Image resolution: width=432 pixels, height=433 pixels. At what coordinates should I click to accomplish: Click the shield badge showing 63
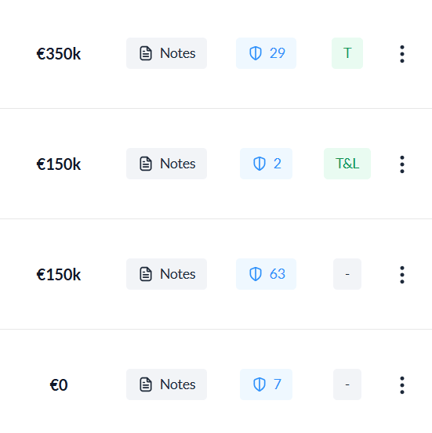[266, 274]
